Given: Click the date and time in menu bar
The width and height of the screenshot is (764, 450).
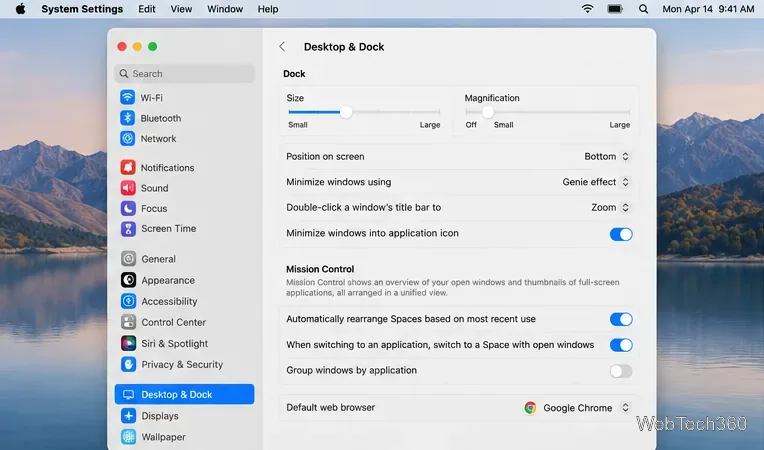Looking at the screenshot, I should click(708, 9).
